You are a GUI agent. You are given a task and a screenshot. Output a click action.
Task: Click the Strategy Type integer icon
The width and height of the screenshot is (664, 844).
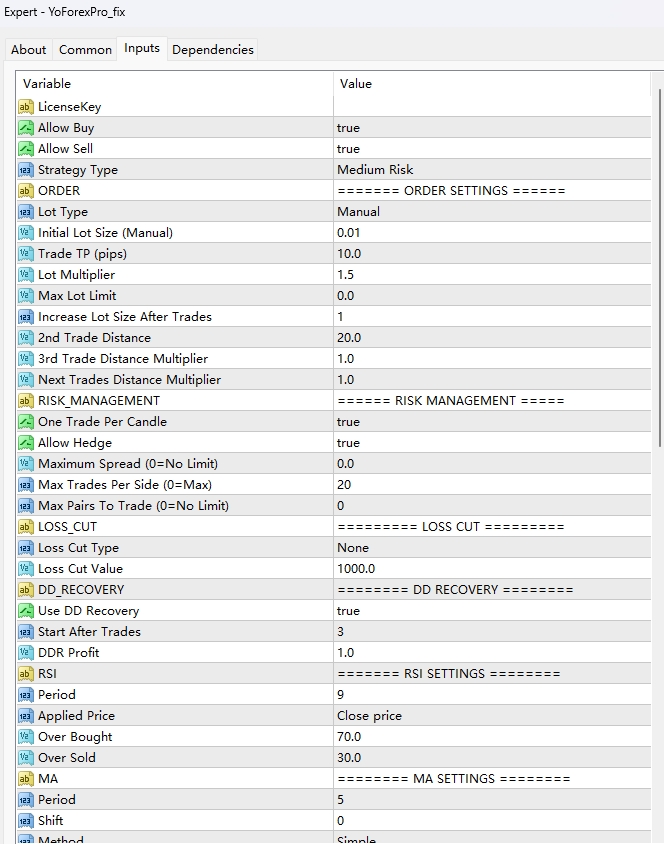click(x=25, y=170)
